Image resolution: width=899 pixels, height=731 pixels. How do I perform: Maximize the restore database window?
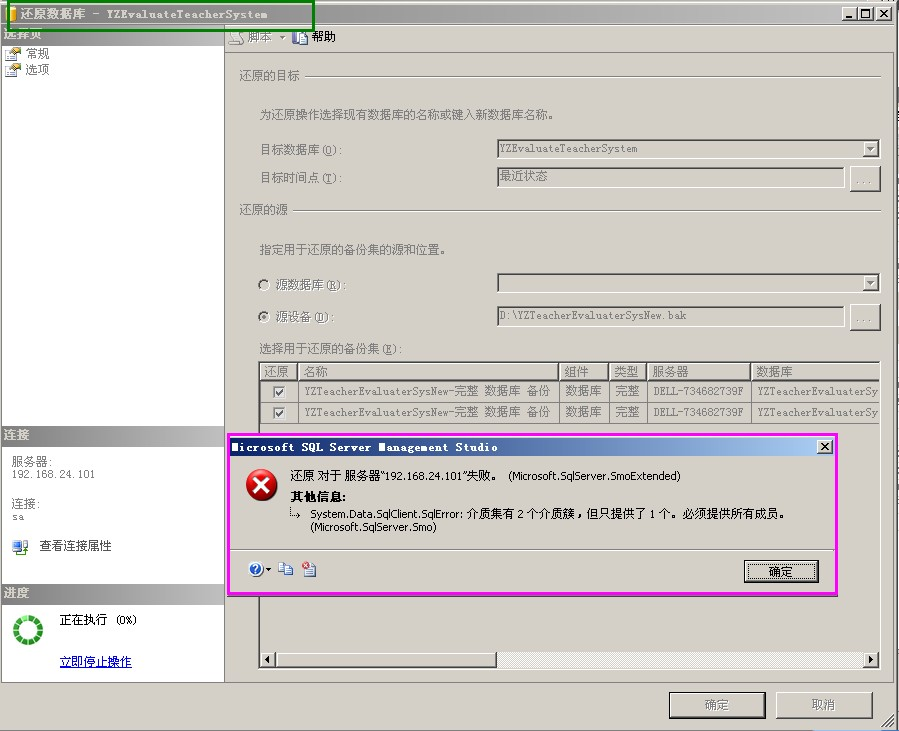[866, 13]
